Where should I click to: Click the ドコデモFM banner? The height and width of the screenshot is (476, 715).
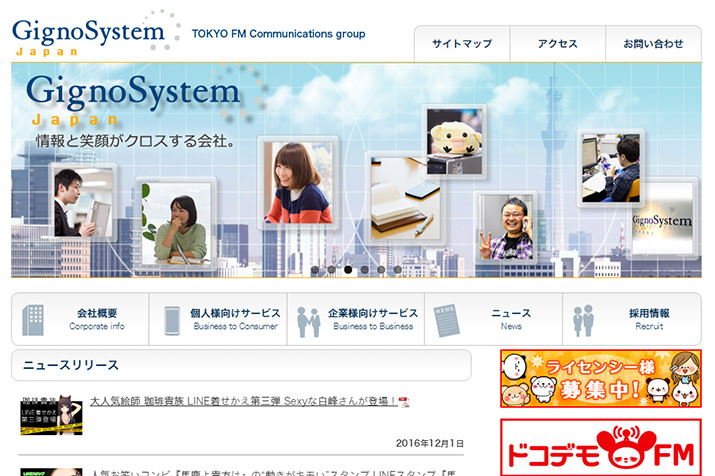601,448
